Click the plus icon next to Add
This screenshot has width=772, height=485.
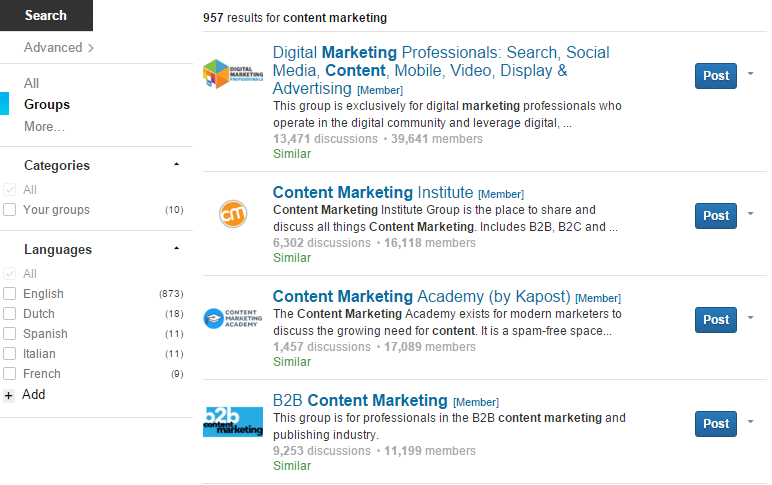point(9,395)
